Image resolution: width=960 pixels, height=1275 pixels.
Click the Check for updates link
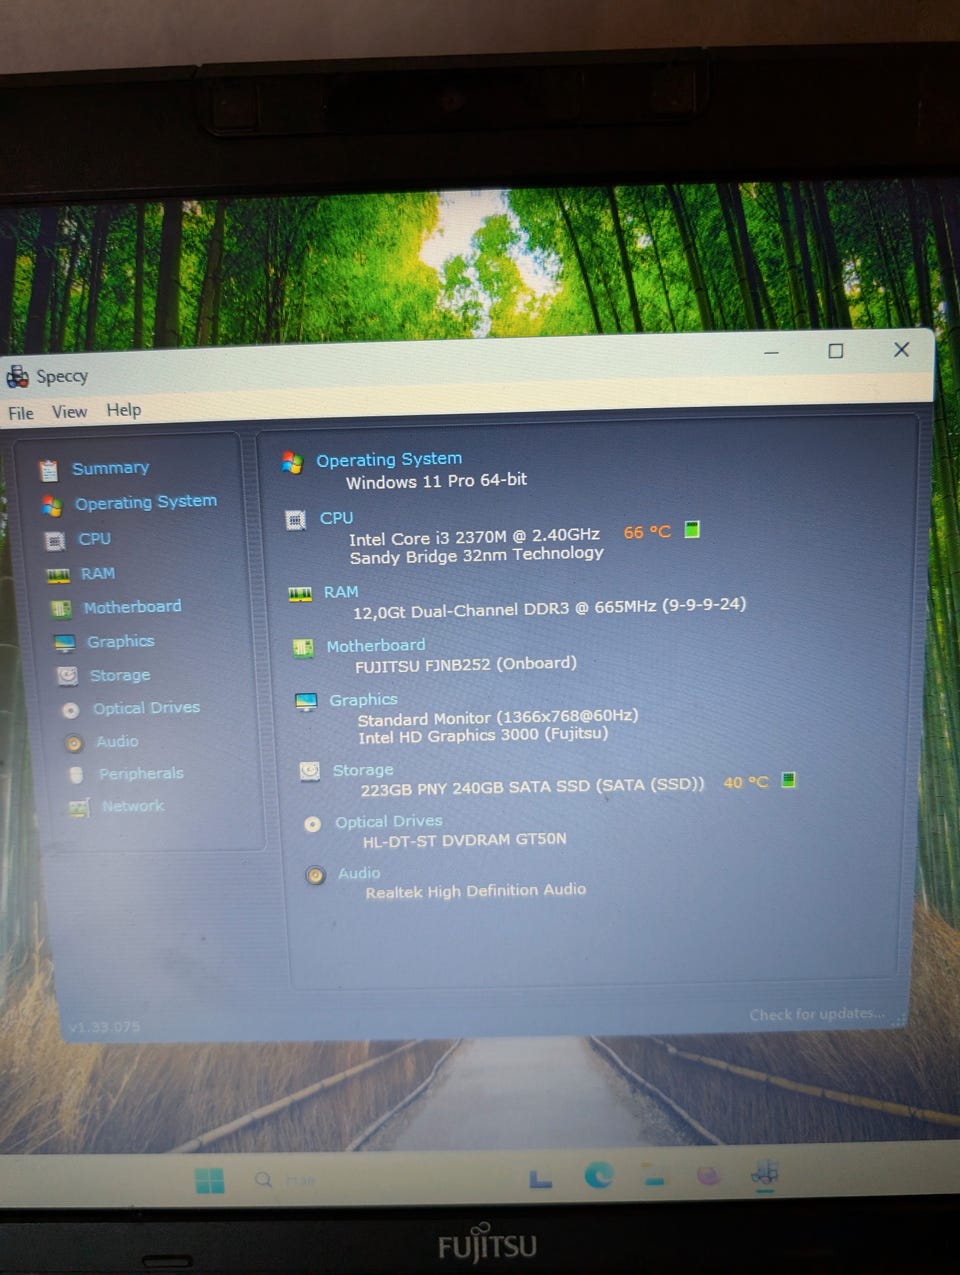[x=817, y=1014]
